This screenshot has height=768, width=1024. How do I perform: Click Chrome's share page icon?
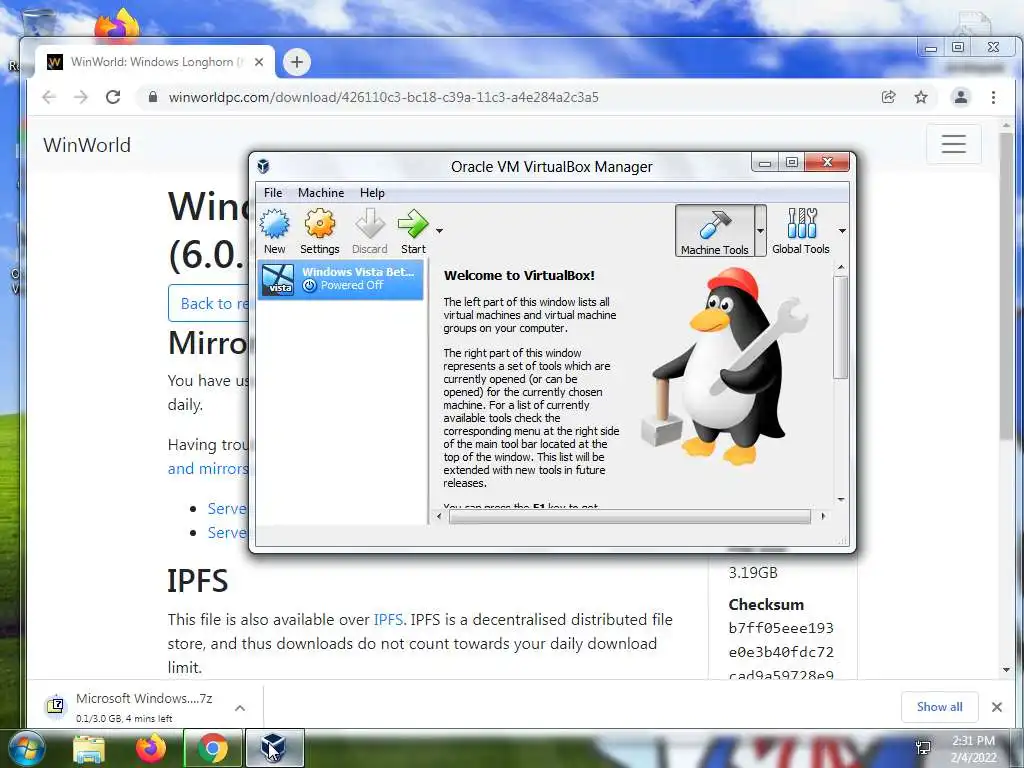click(888, 97)
